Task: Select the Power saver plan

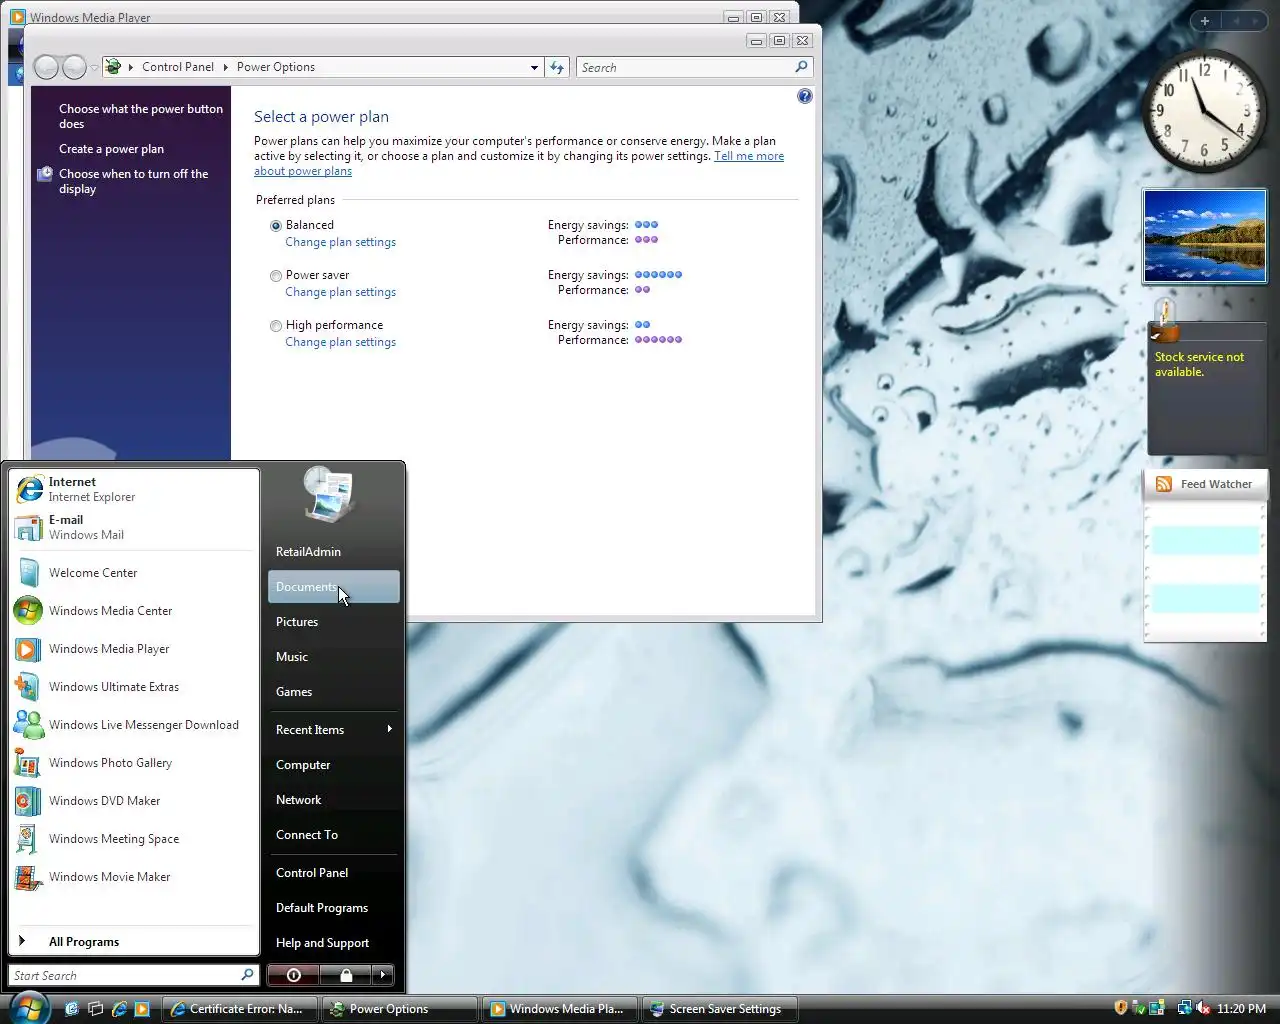Action: point(276,276)
